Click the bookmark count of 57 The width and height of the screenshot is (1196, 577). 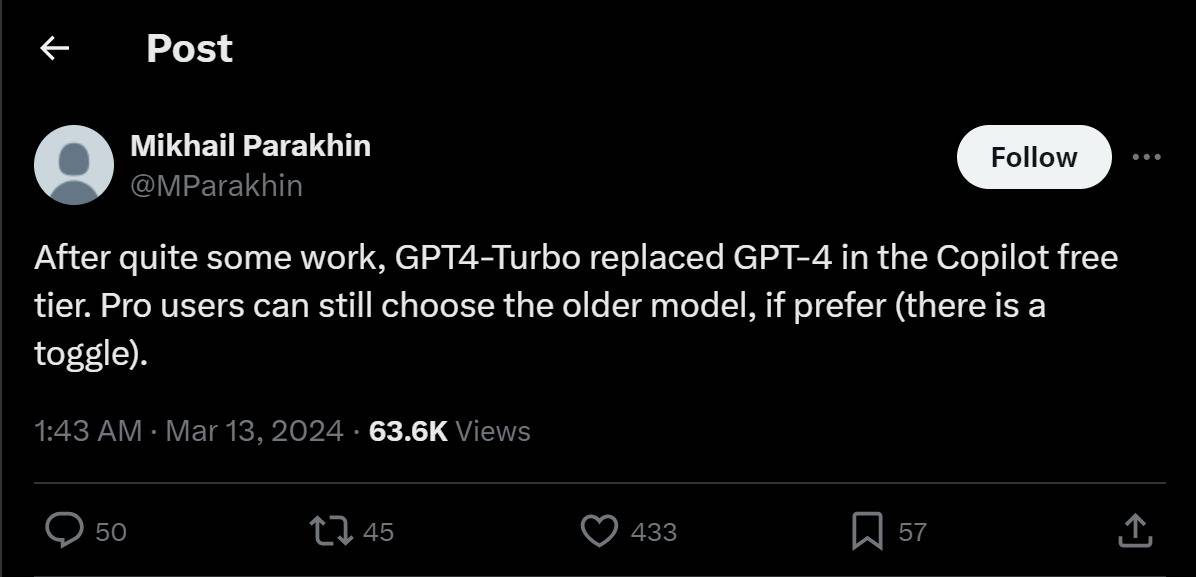pos(912,532)
